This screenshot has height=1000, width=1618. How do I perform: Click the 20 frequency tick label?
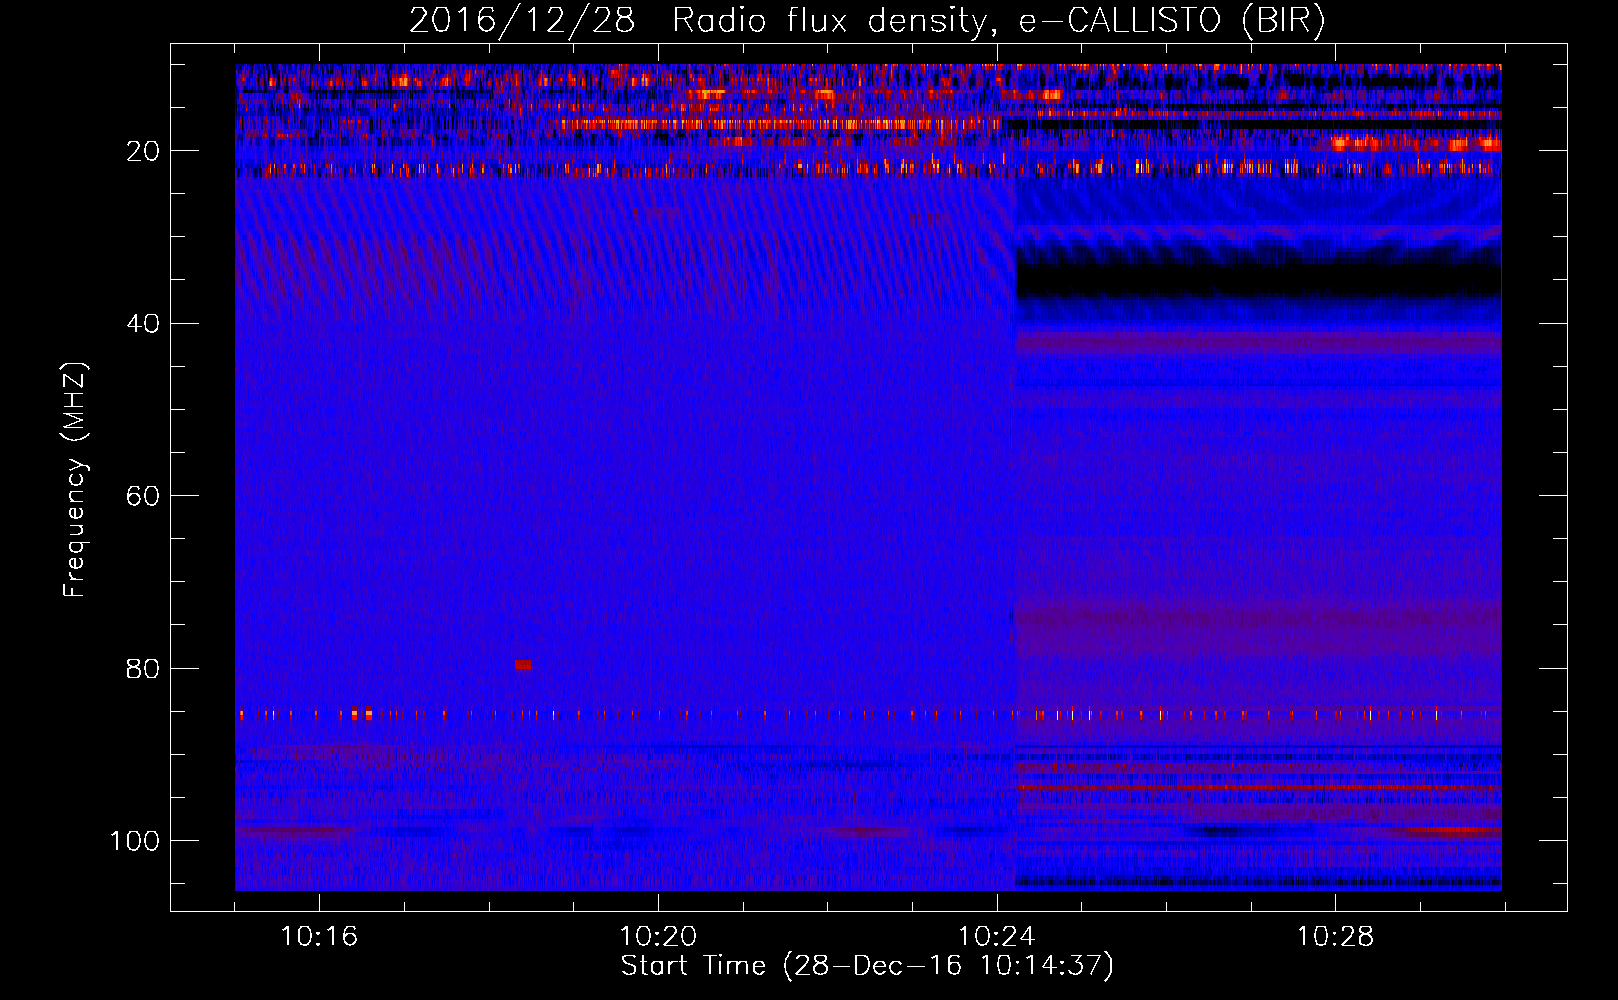pyautogui.click(x=143, y=151)
